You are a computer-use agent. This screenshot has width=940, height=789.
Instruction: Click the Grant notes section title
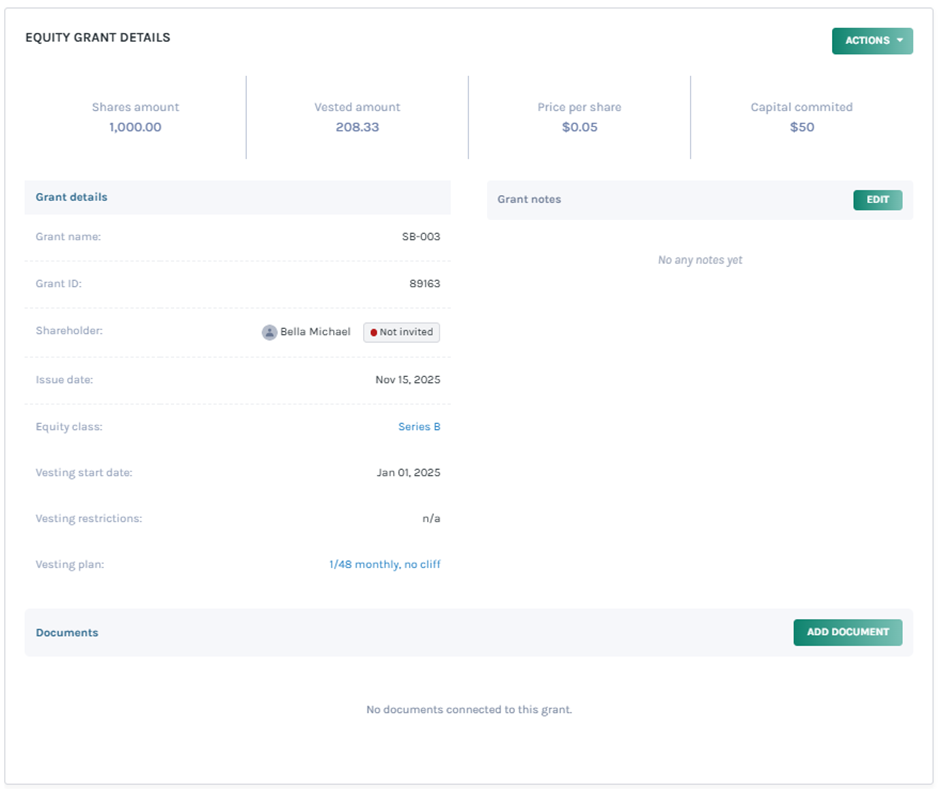529,200
